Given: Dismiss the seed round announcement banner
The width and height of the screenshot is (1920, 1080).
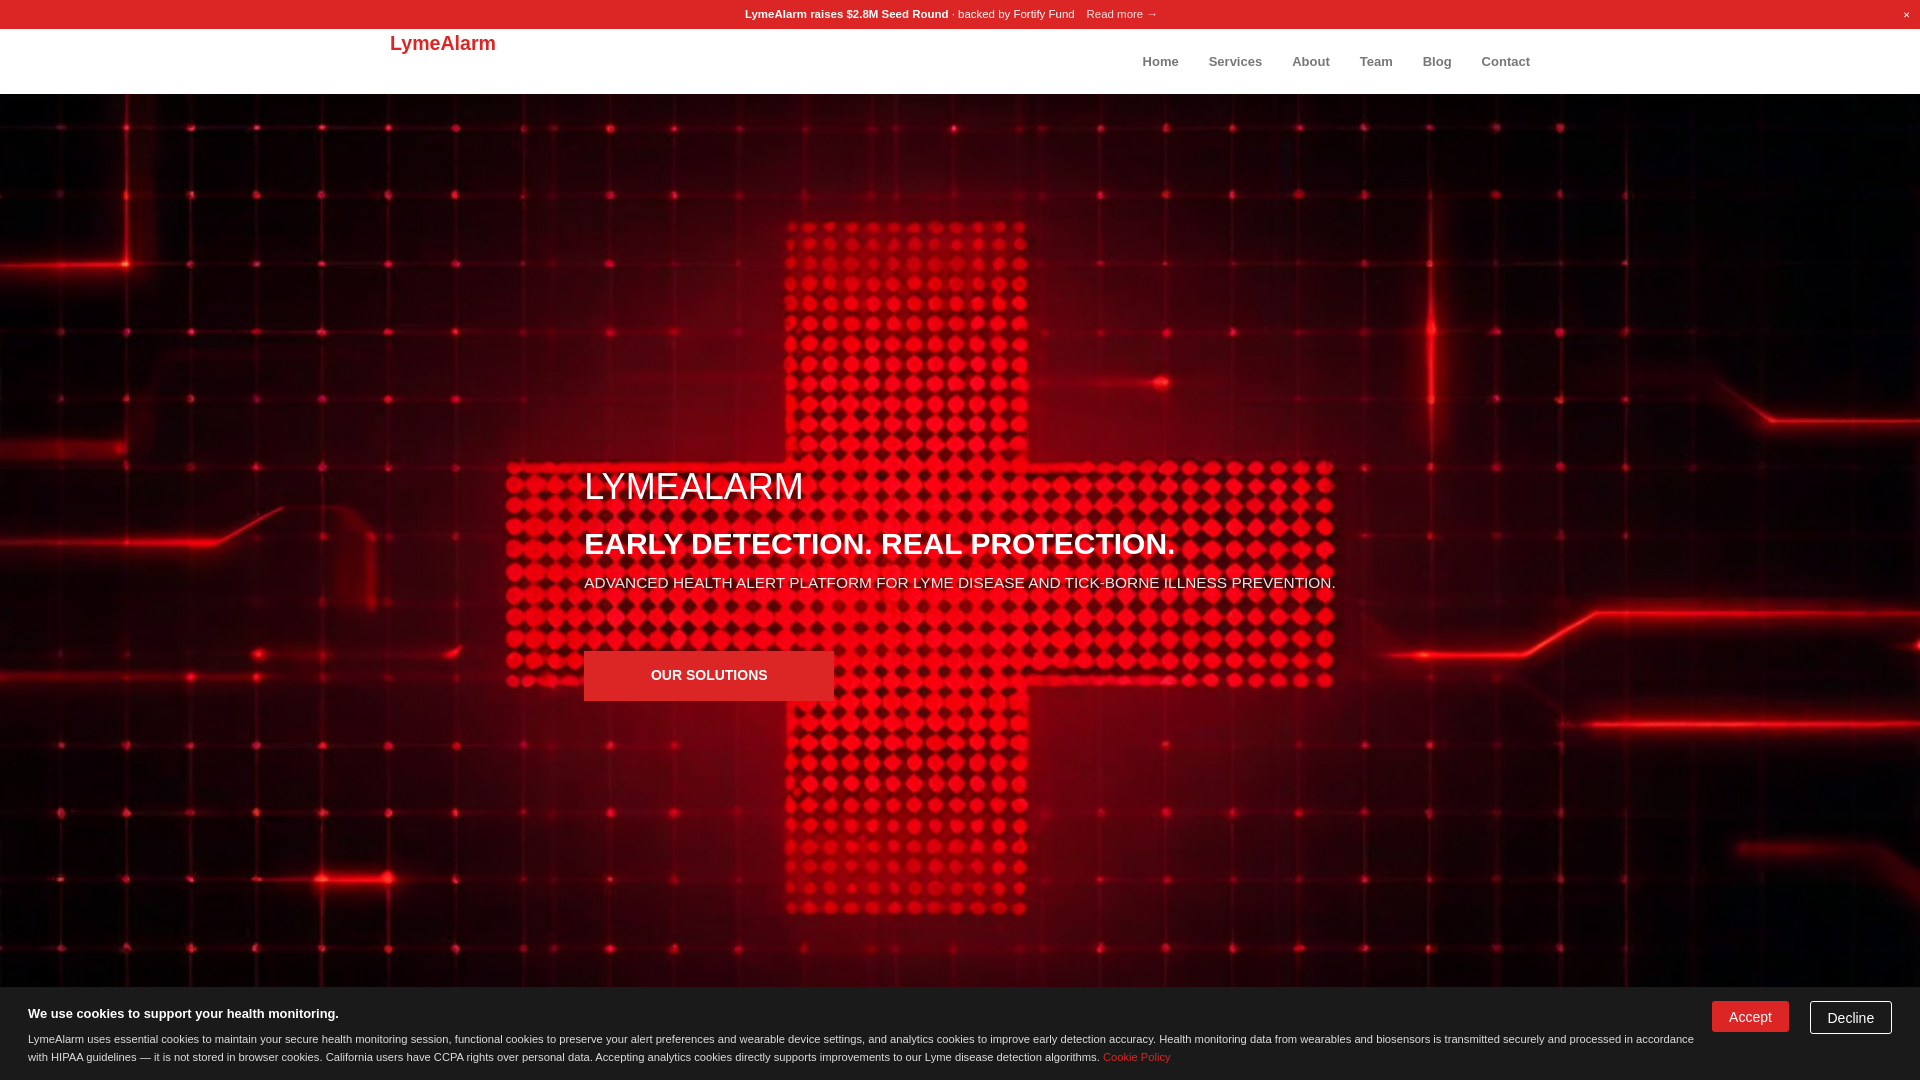Looking at the screenshot, I should (x=1906, y=15).
